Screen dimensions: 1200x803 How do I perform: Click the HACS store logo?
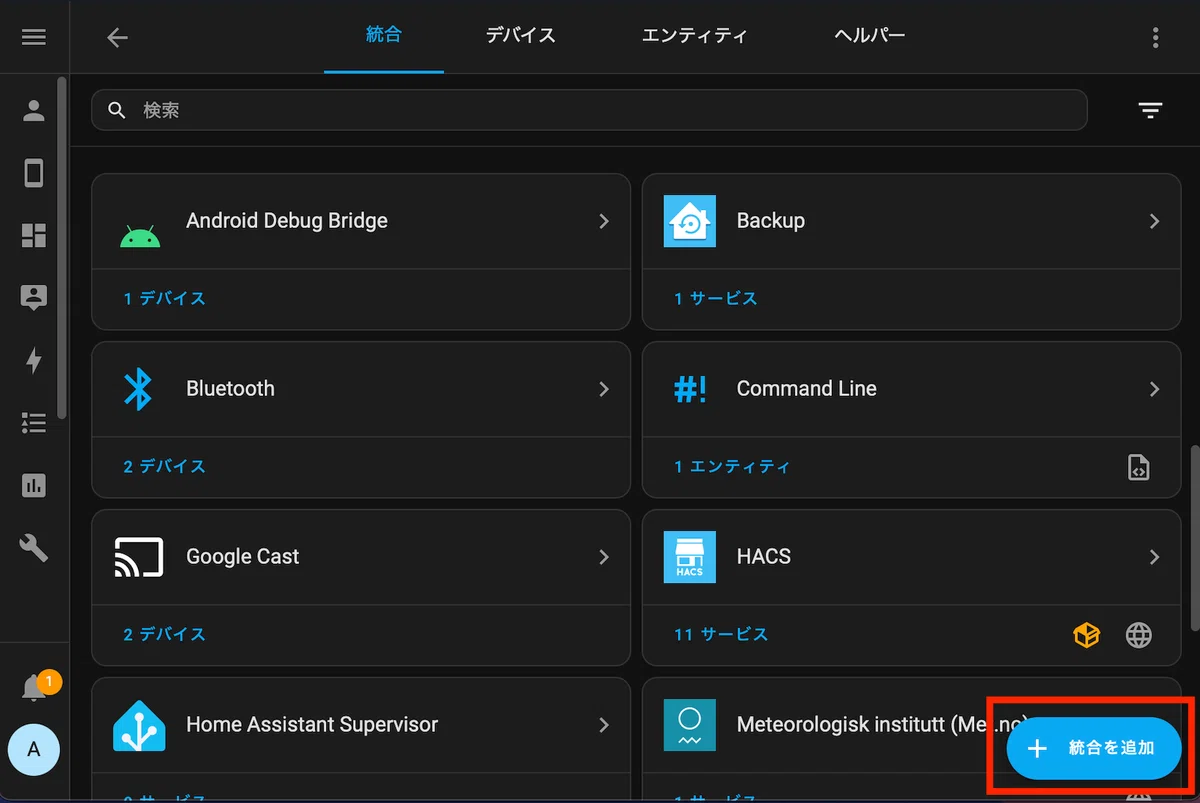point(690,557)
